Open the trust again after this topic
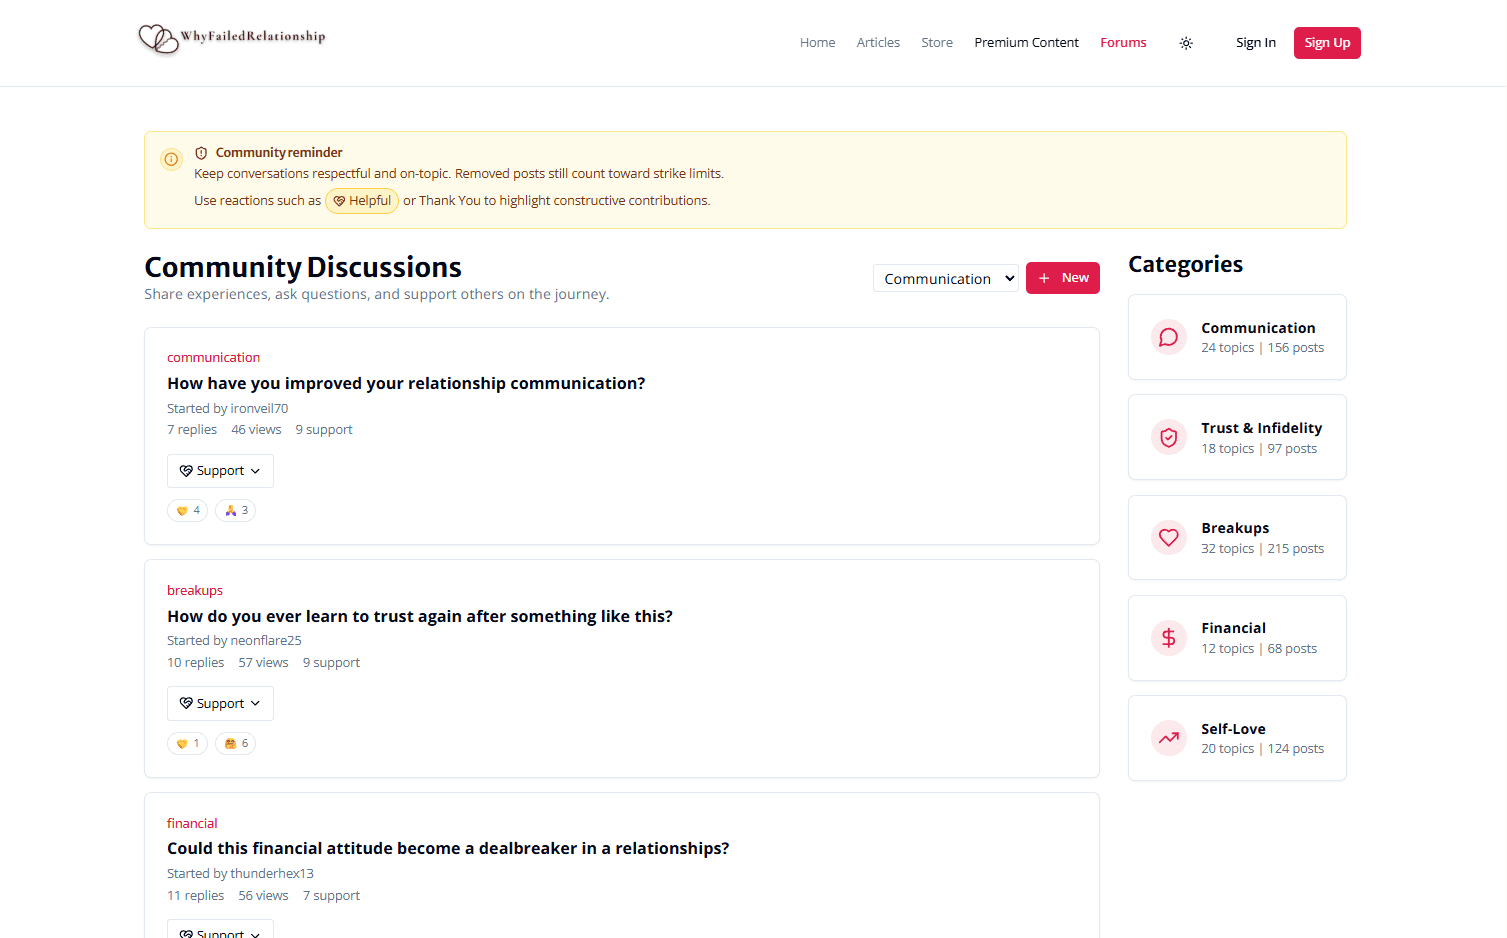 (420, 617)
